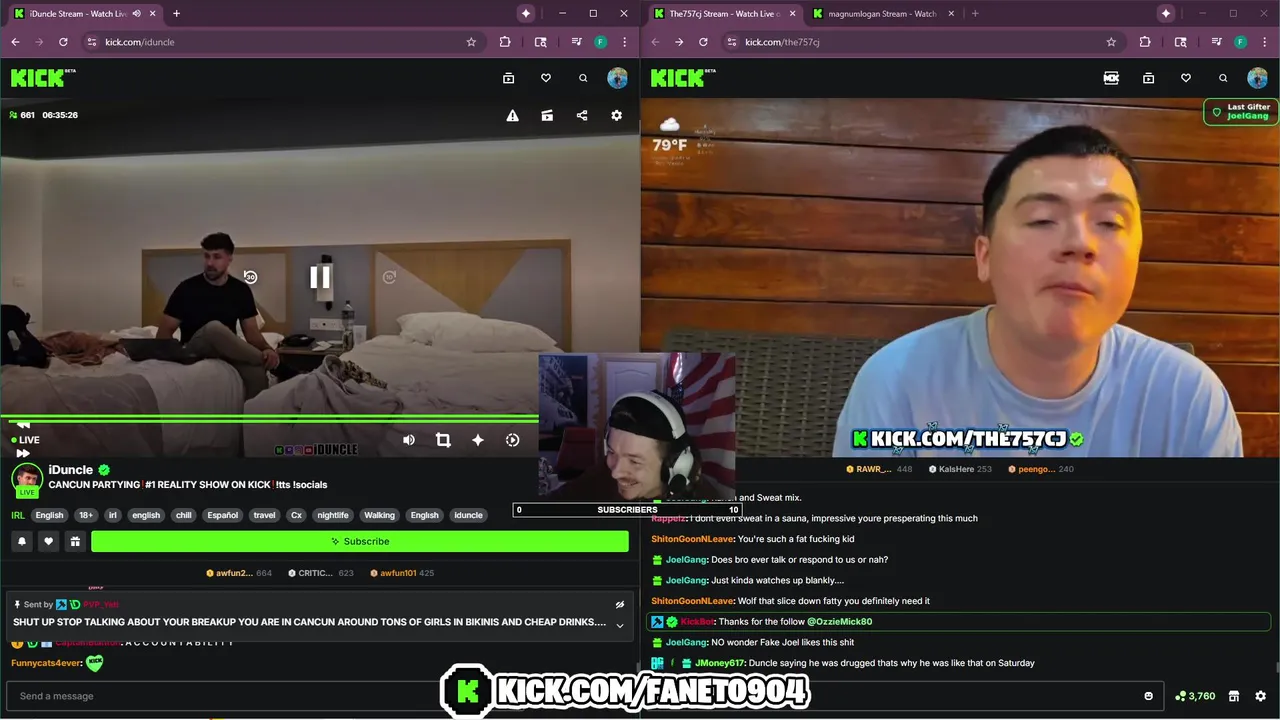The image size is (1280, 720).
Task: Expand the pinned chat message
Action: (619, 625)
